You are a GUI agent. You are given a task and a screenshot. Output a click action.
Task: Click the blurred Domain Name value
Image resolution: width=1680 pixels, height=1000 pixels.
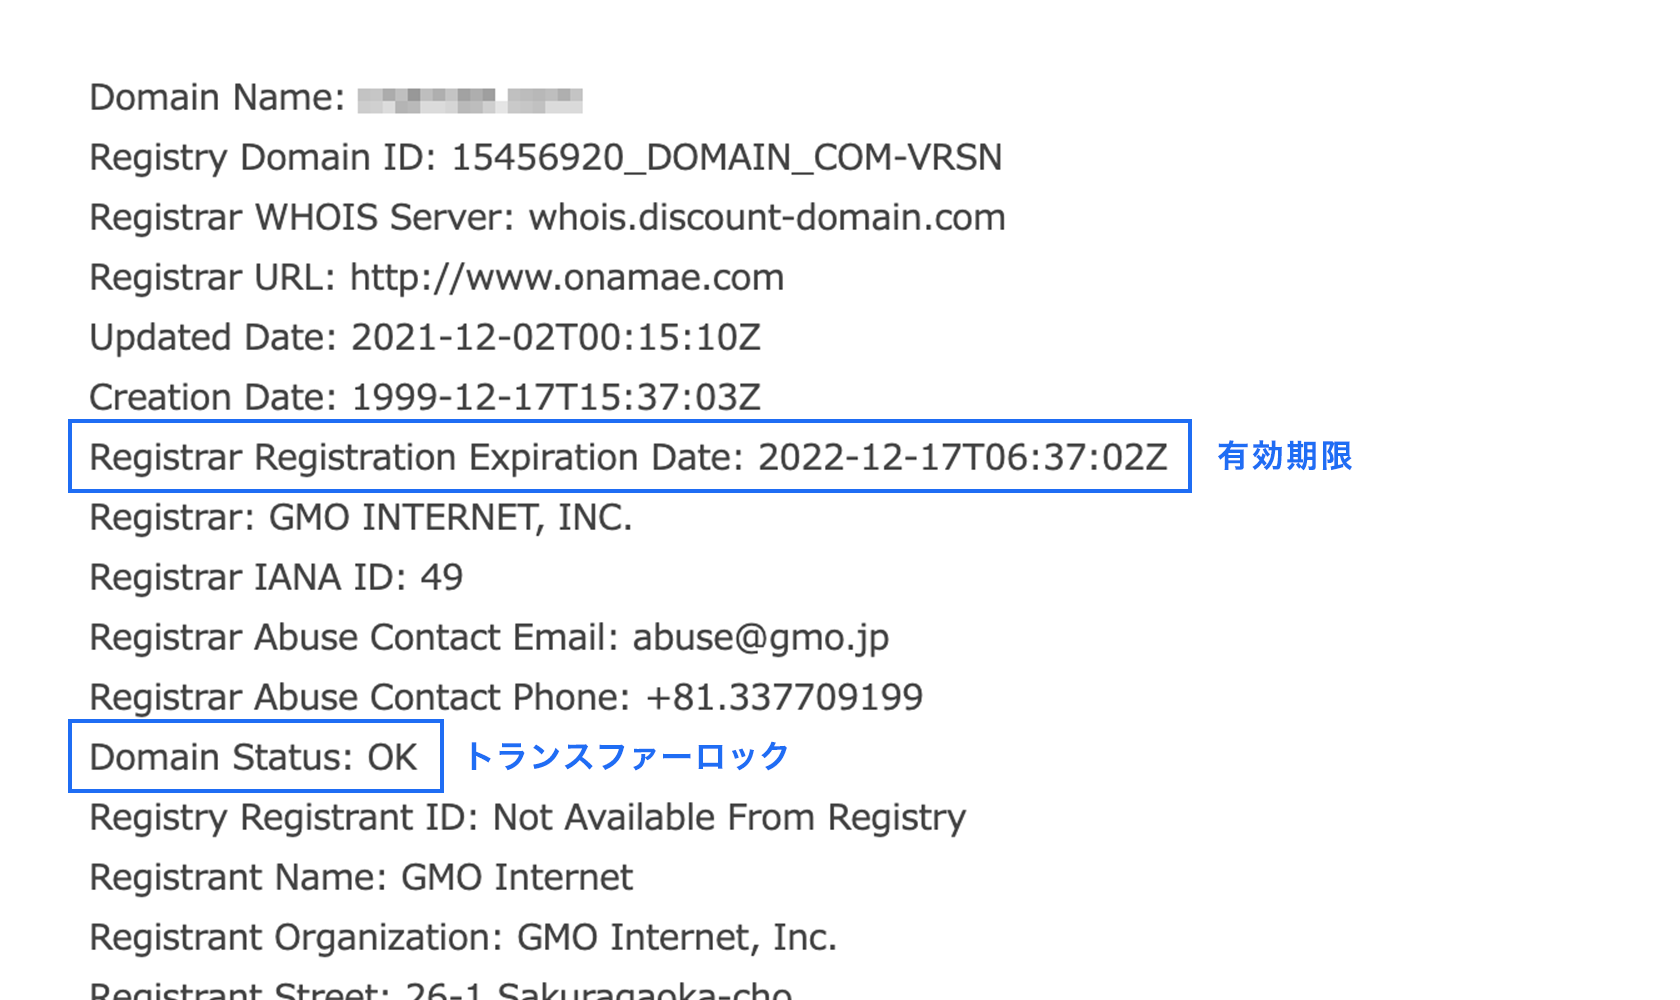click(x=470, y=100)
